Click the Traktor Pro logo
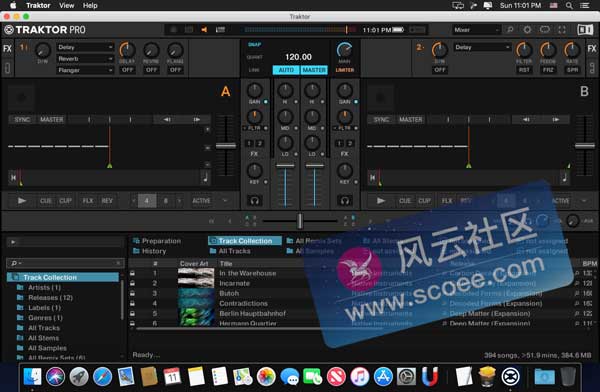600x392 pixels. pos(45,29)
